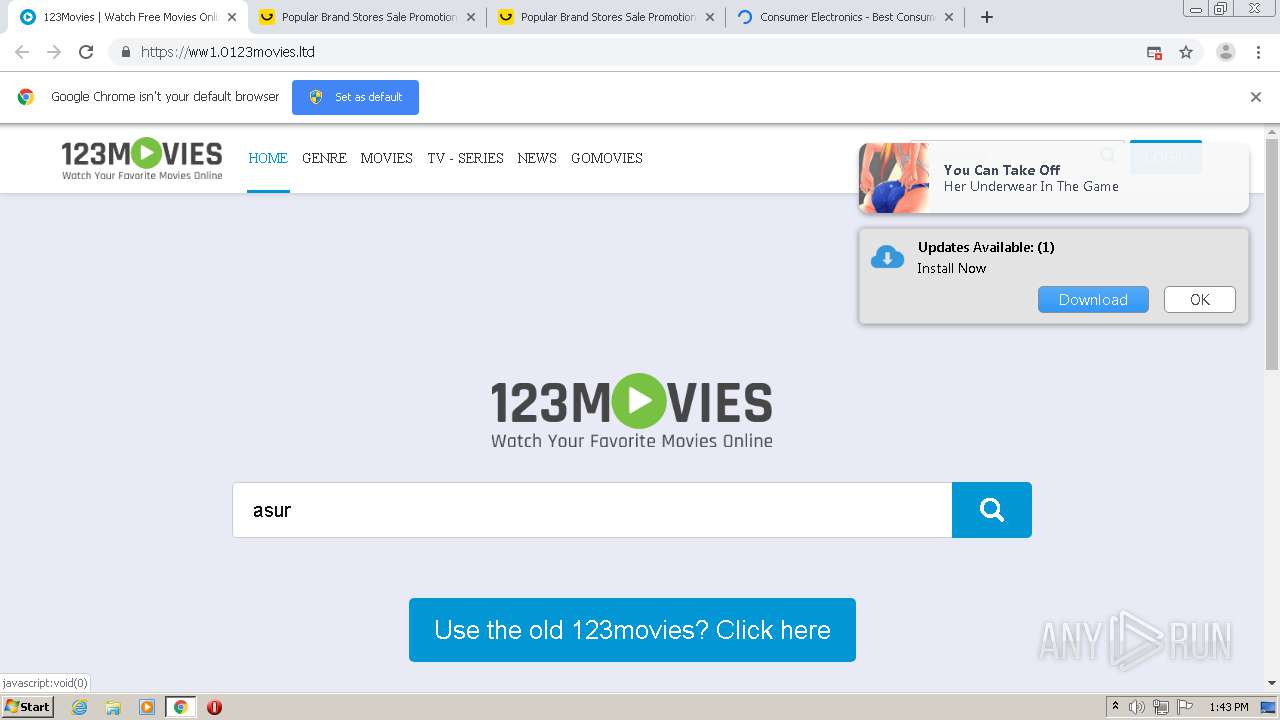
Task: Dismiss the default browser notification bar
Action: pyautogui.click(x=1256, y=97)
